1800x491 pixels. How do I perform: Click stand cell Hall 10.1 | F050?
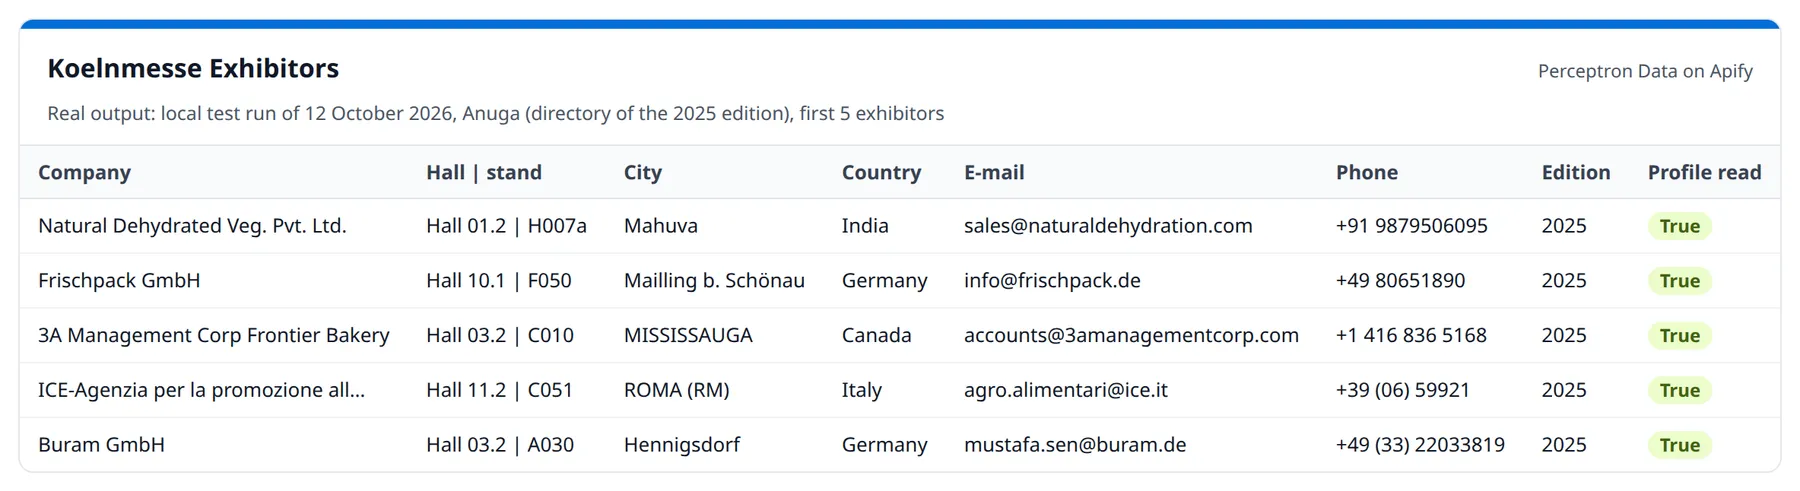[499, 281]
